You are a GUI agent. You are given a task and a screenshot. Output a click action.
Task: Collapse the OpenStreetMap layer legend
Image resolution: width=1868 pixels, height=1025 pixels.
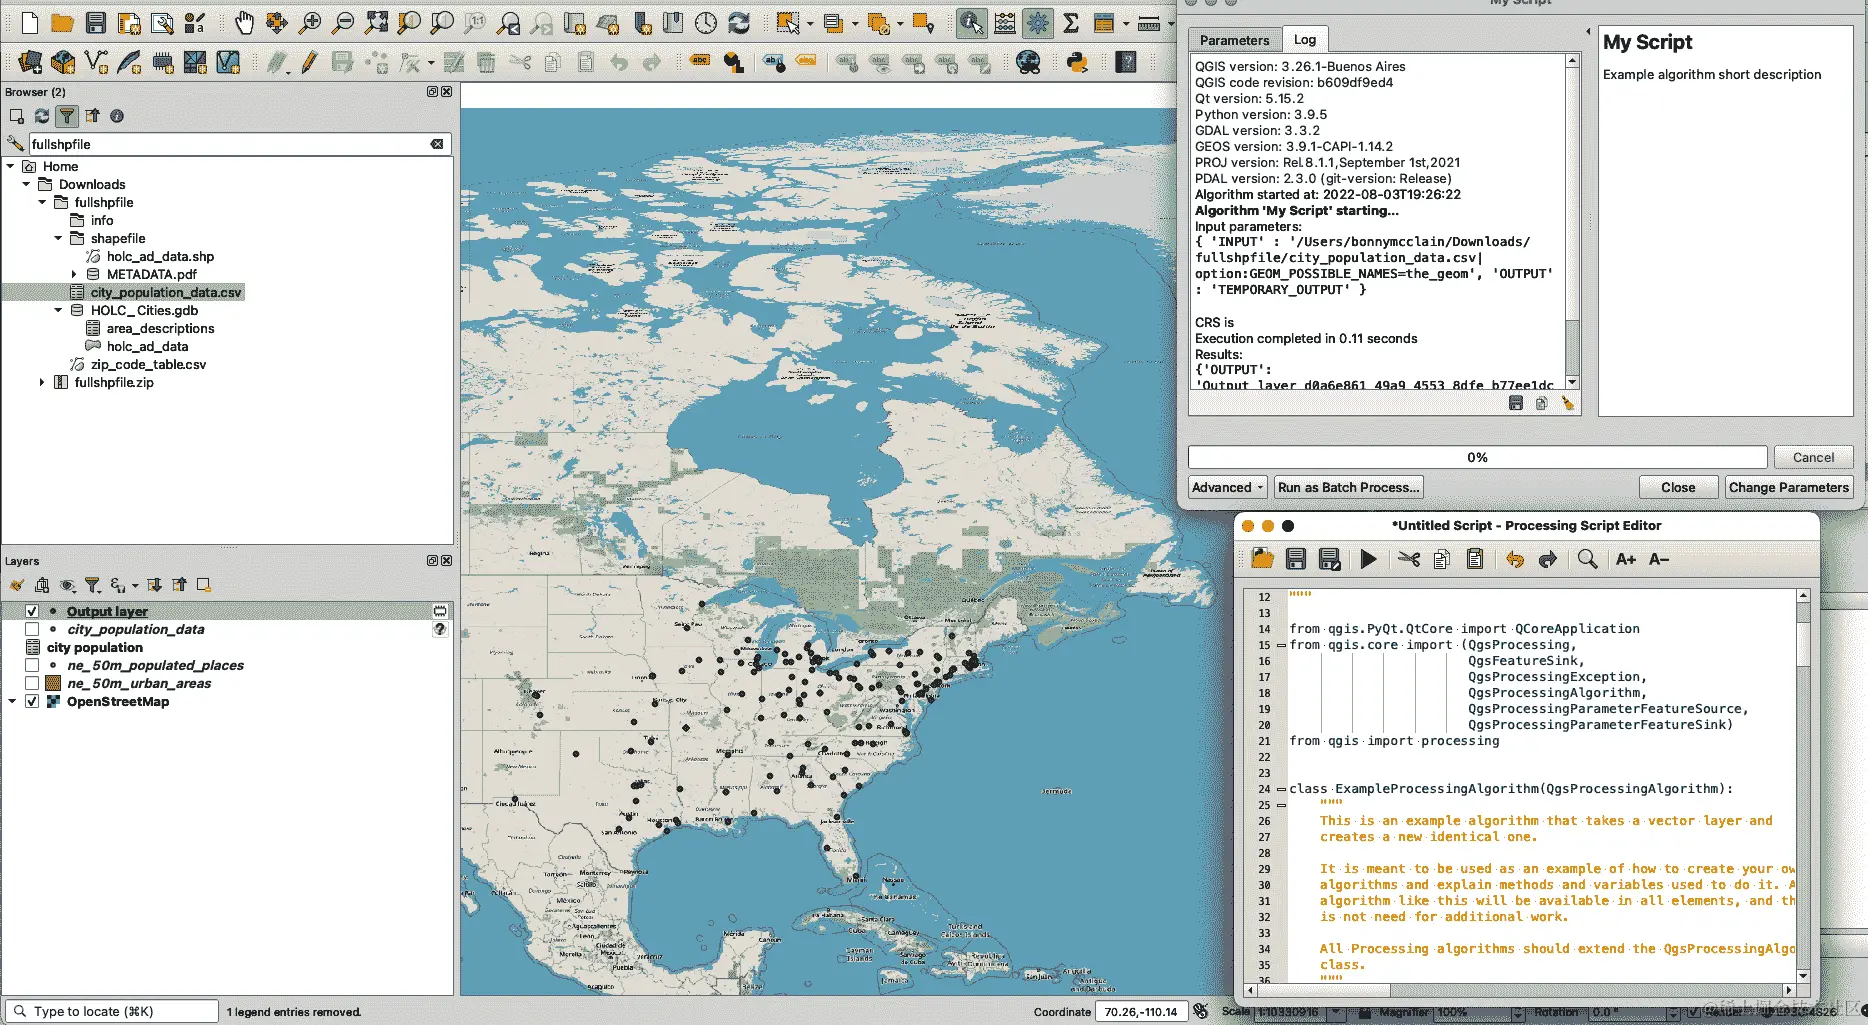click(12, 701)
